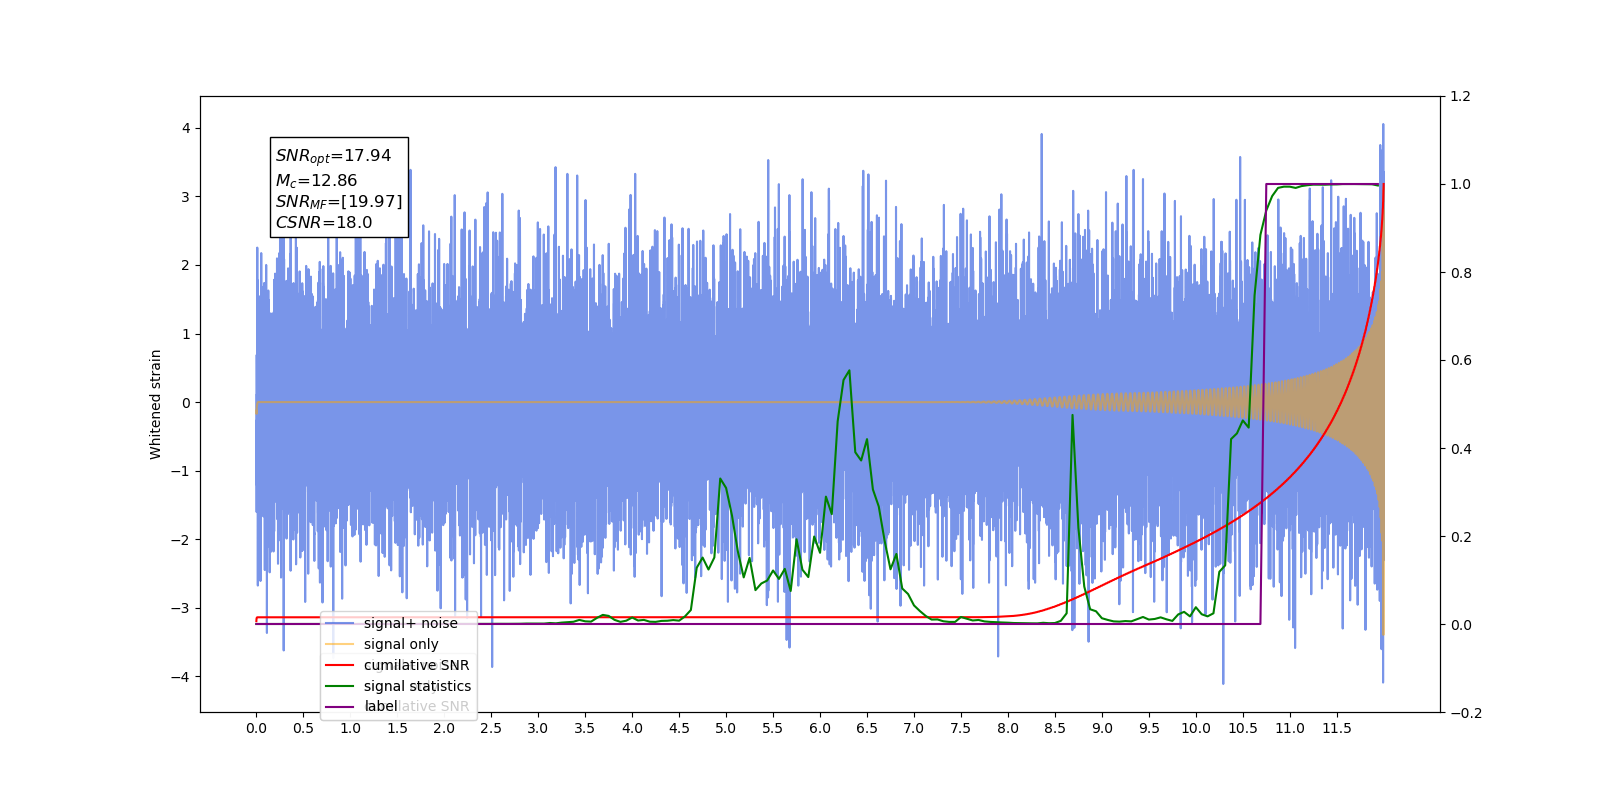Viewport: 1600px width, 800px height.
Task: Click the x-axis tick label 7.5
Action: [961, 728]
